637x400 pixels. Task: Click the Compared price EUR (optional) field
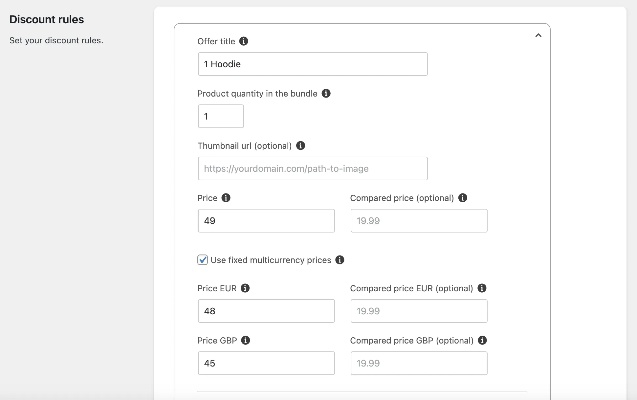coord(418,311)
